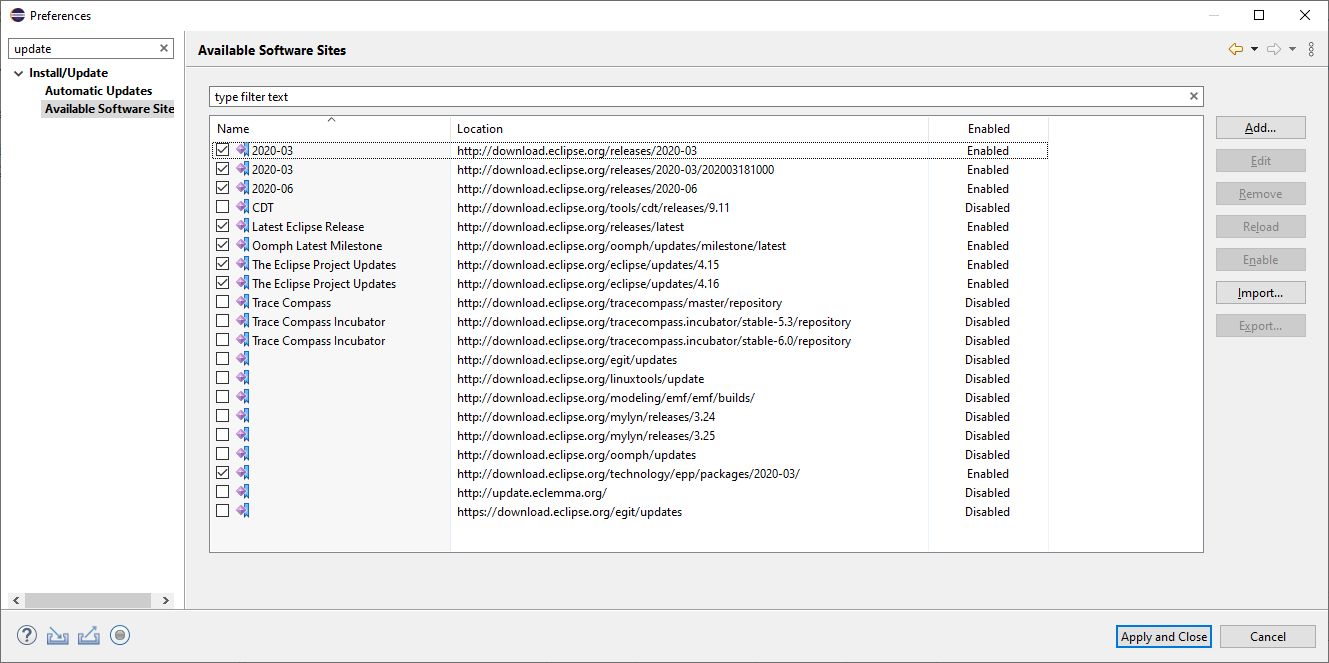Clear the 'update' search field with X
This screenshot has height=663, width=1329.
tap(164, 48)
